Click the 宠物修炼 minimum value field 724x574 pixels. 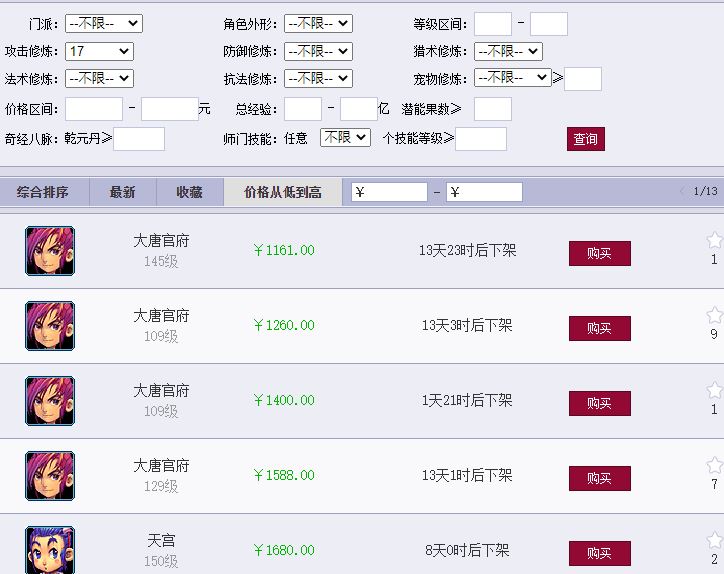click(x=583, y=79)
